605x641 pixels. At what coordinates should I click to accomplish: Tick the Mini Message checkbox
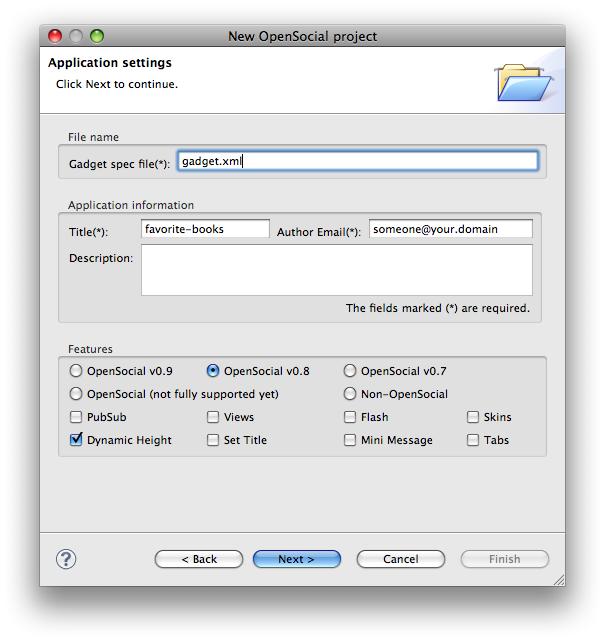point(350,440)
